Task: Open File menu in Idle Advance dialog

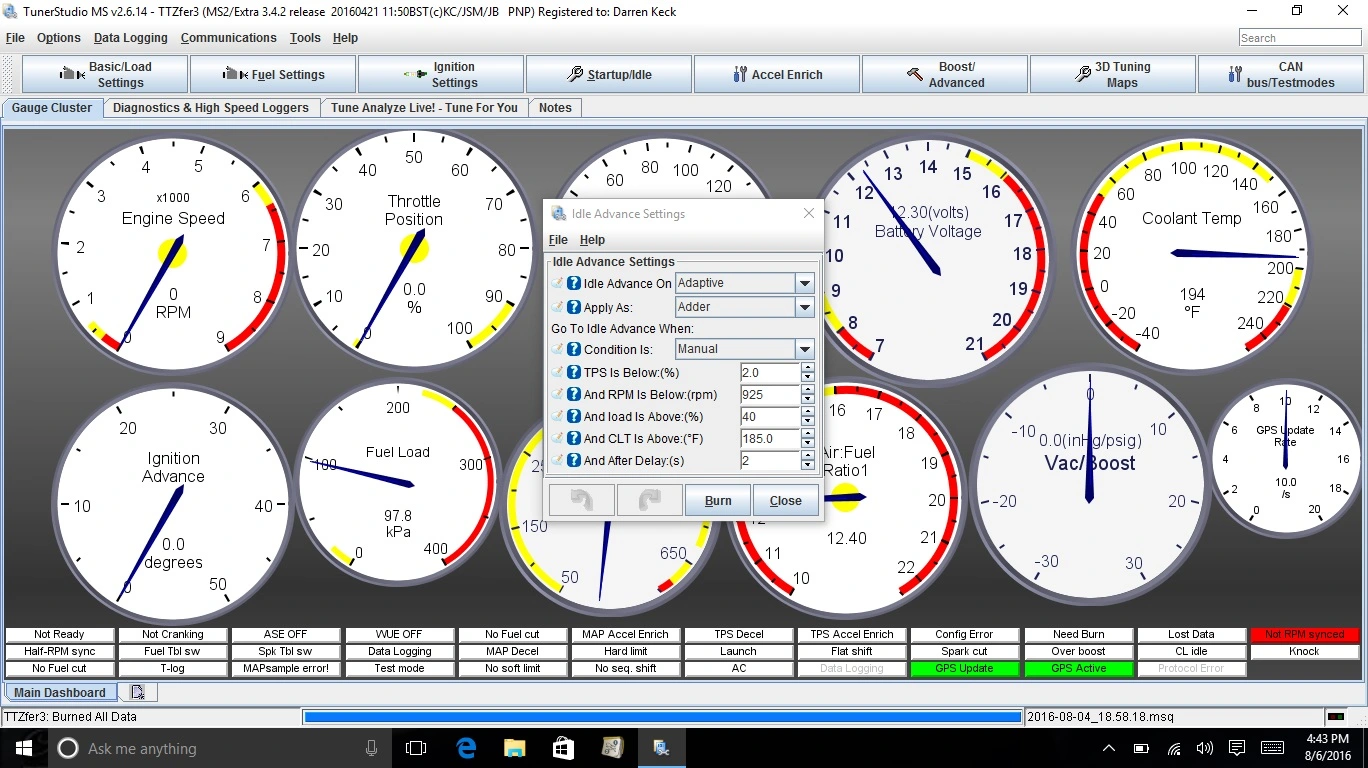Action: point(558,240)
